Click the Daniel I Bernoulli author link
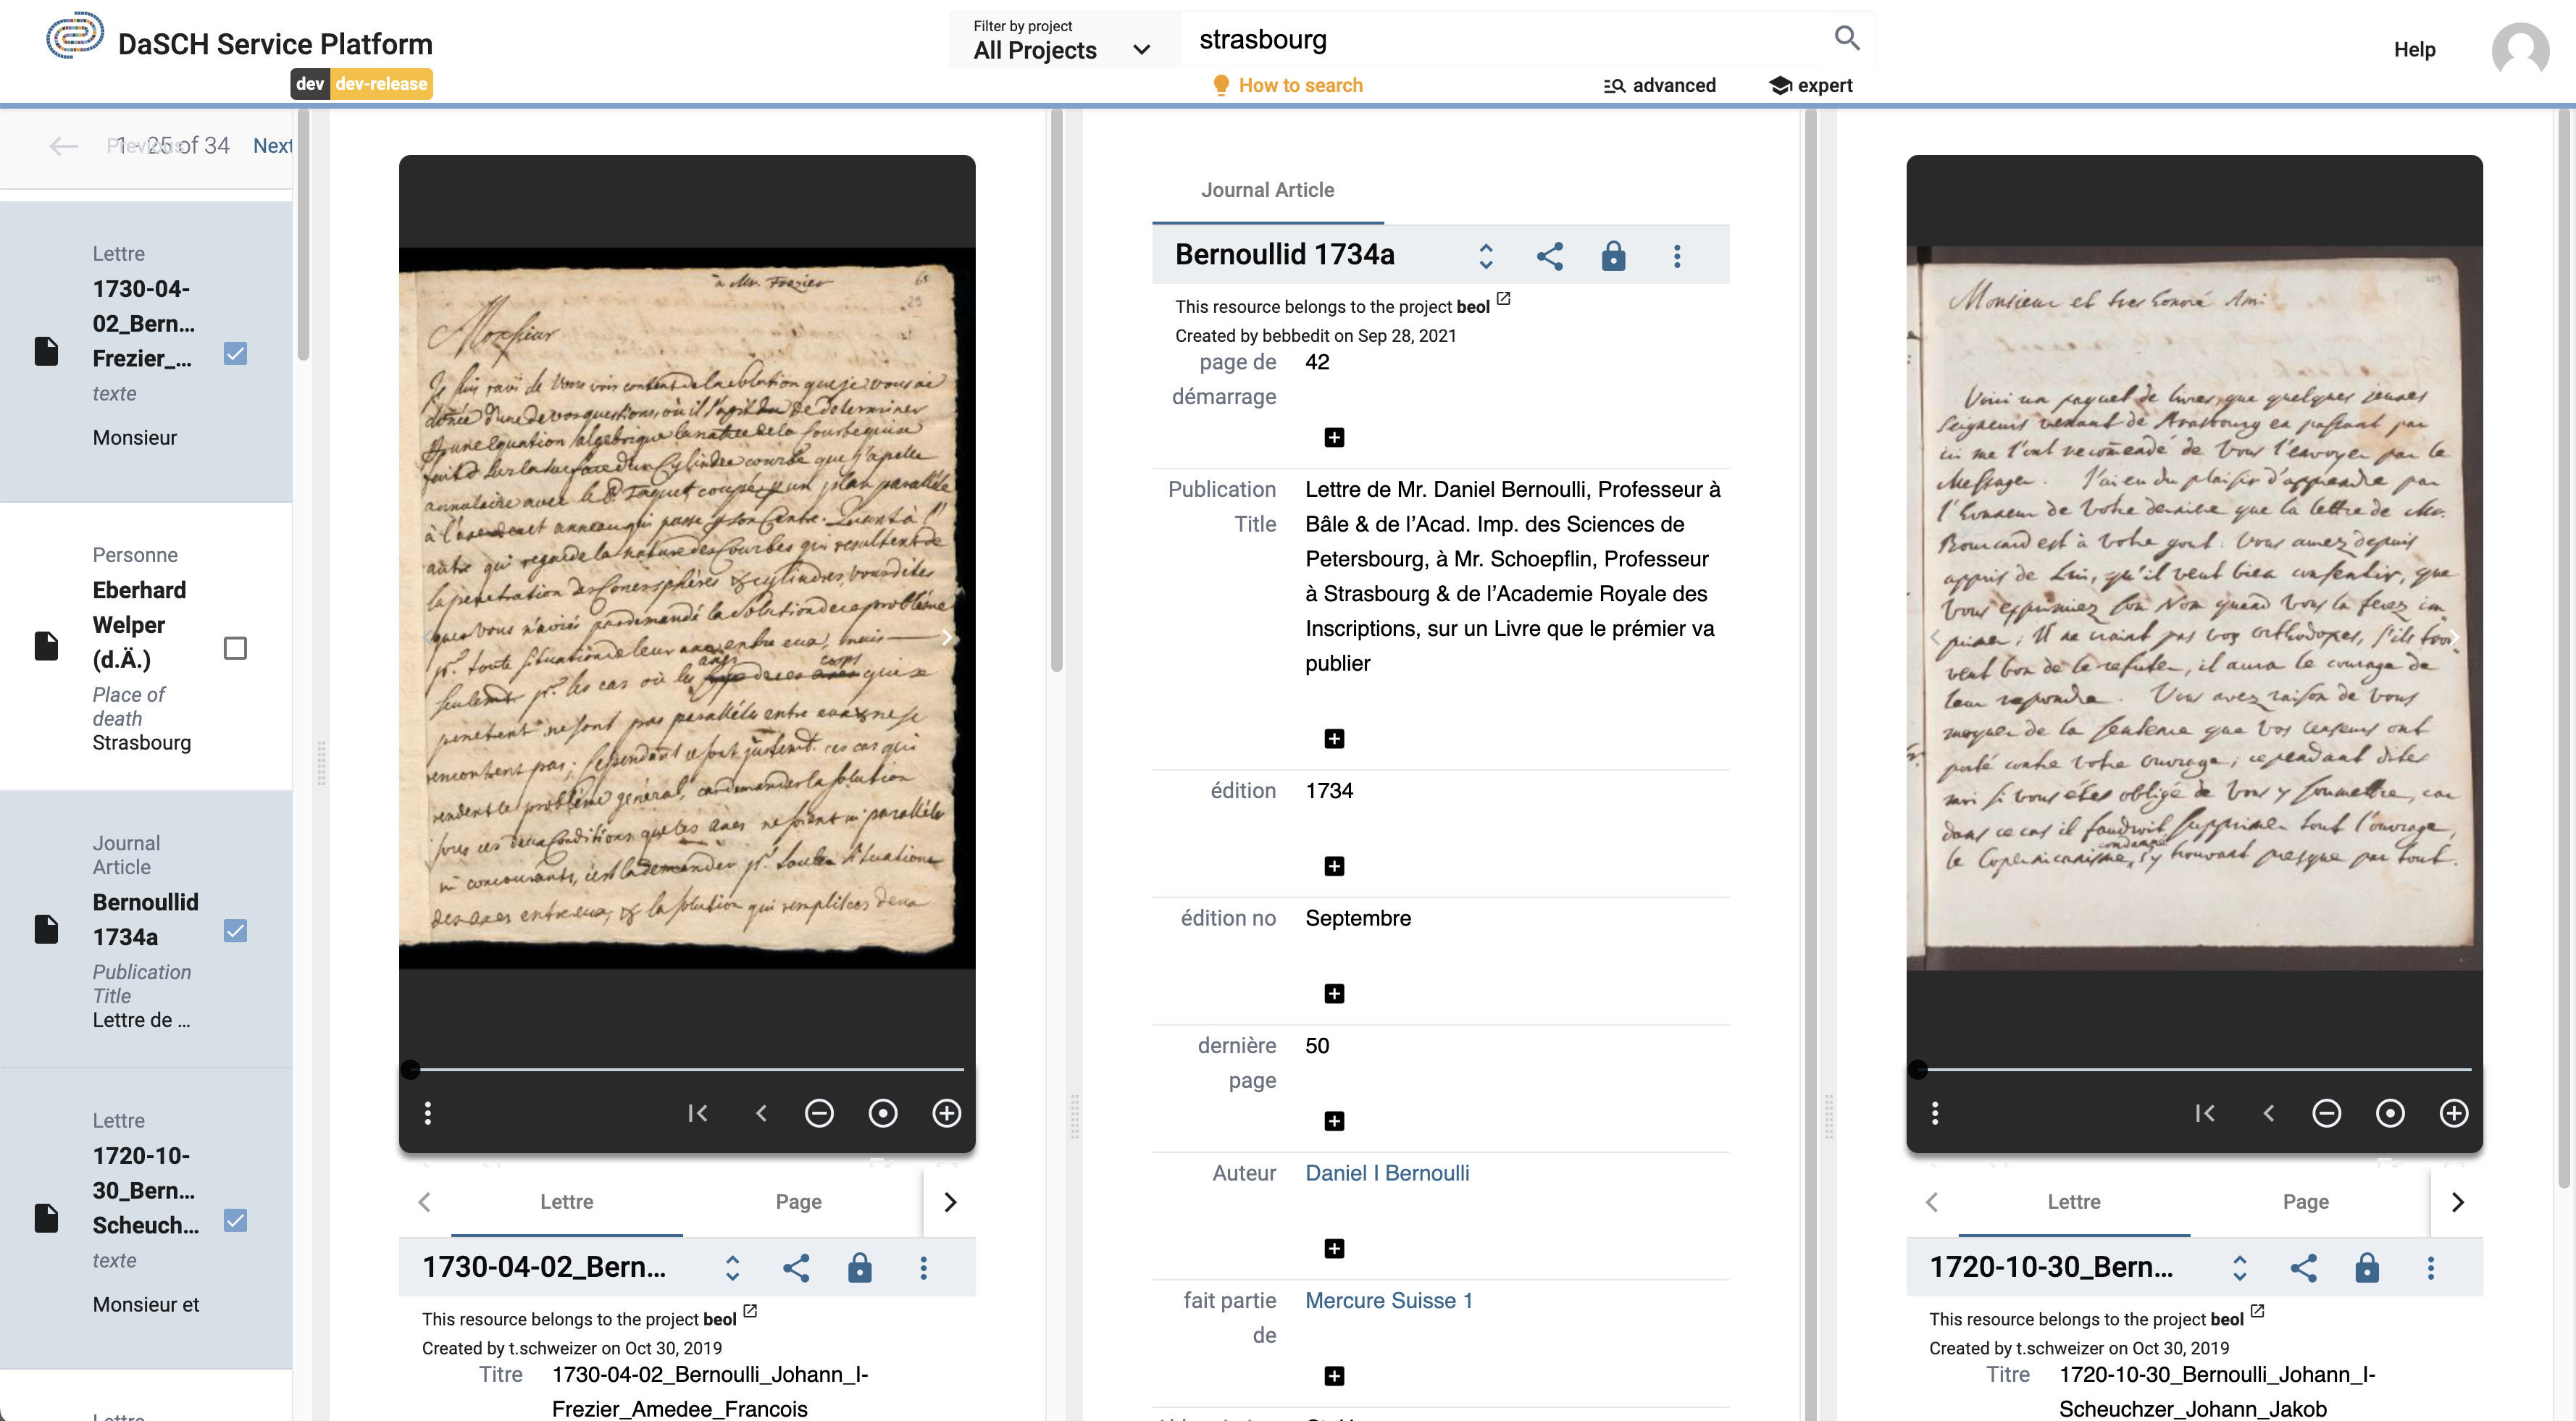 [1389, 1170]
